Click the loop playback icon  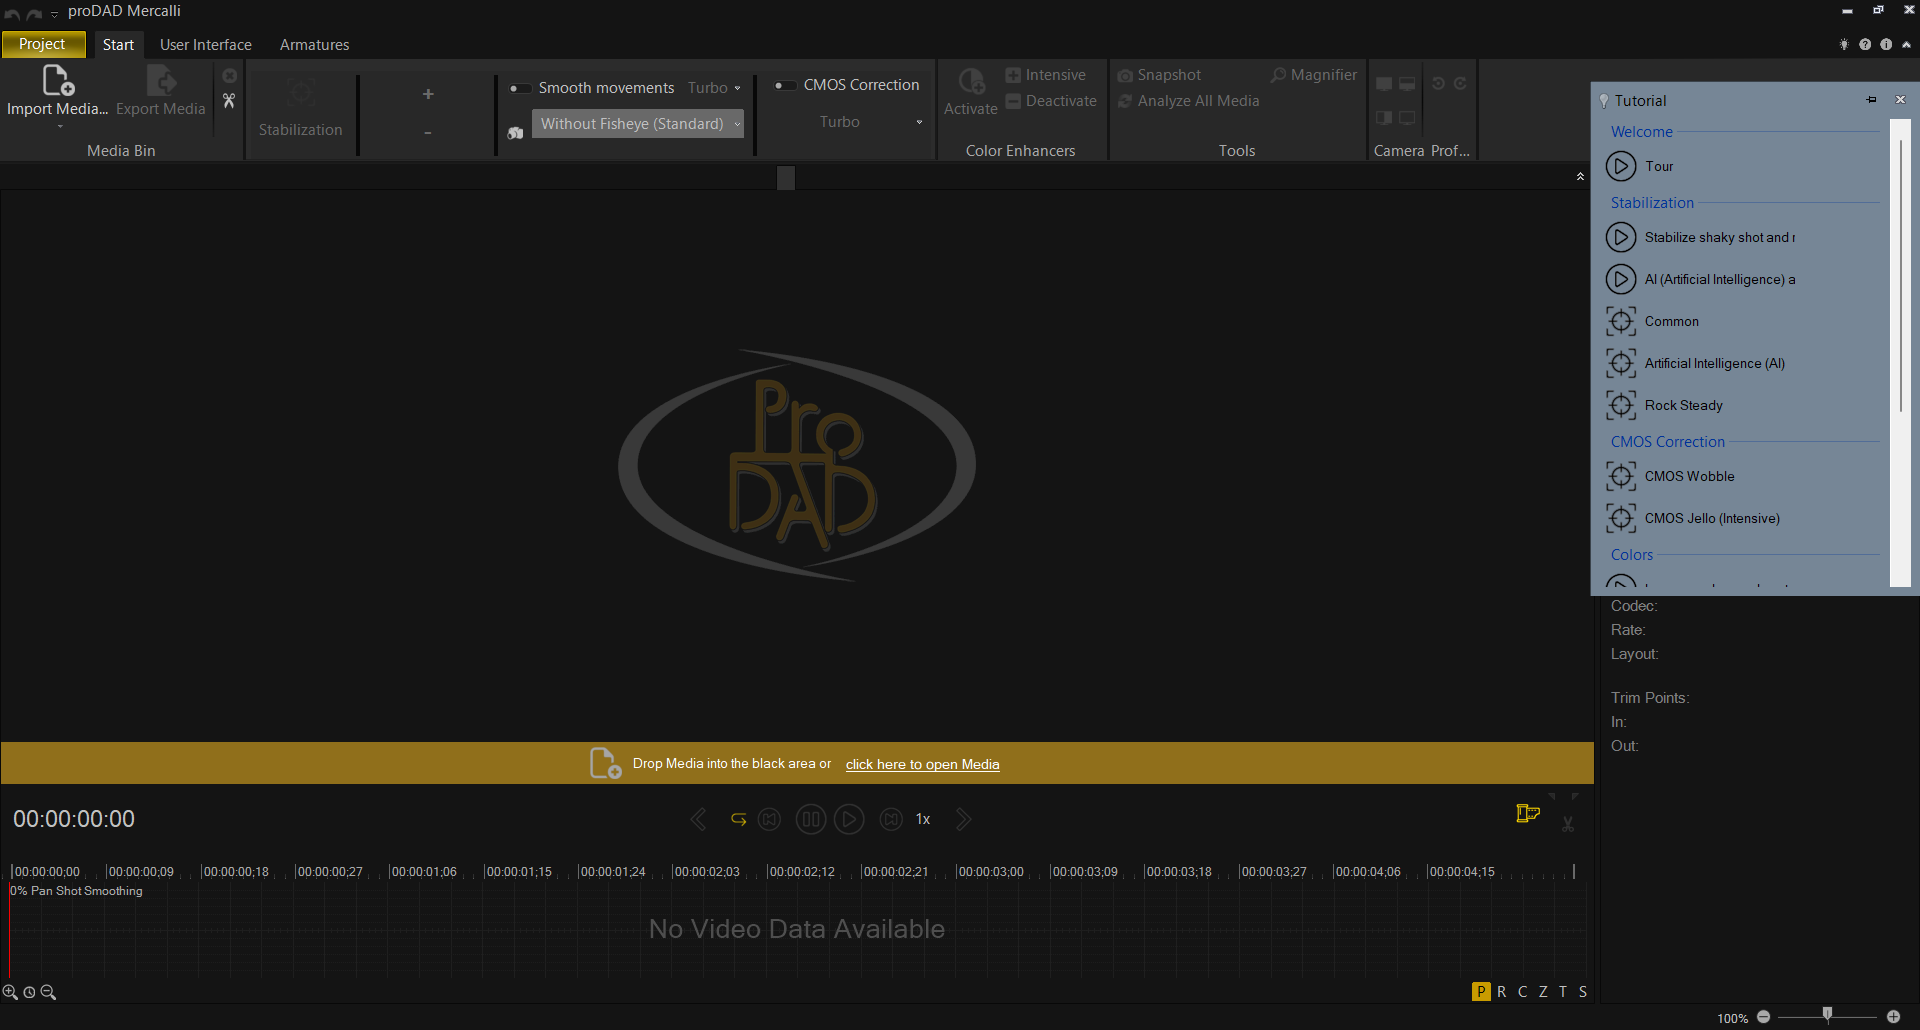point(738,819)
